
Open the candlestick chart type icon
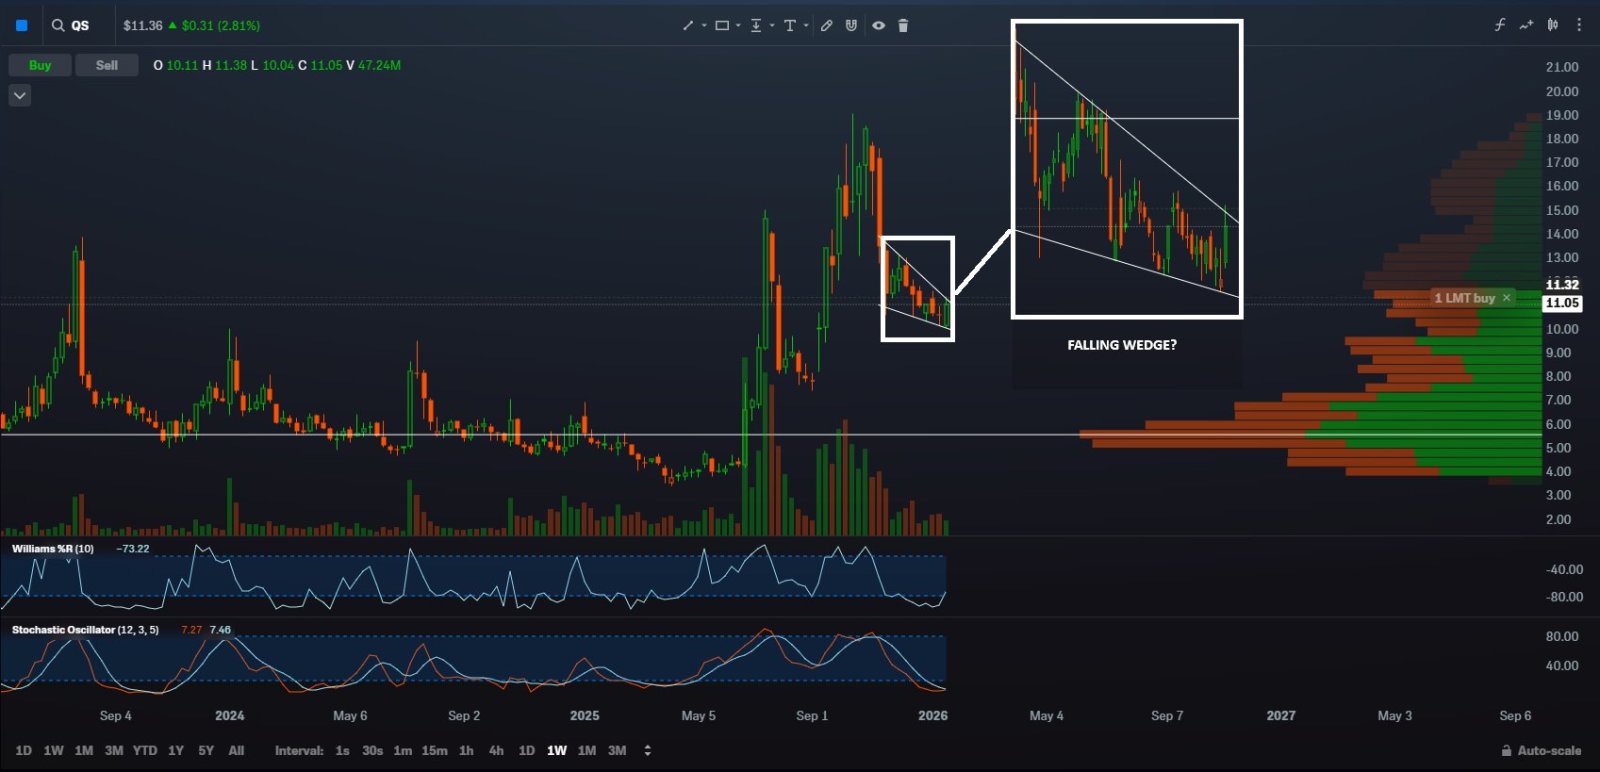pyautogui.click(x=1552, y=25)
